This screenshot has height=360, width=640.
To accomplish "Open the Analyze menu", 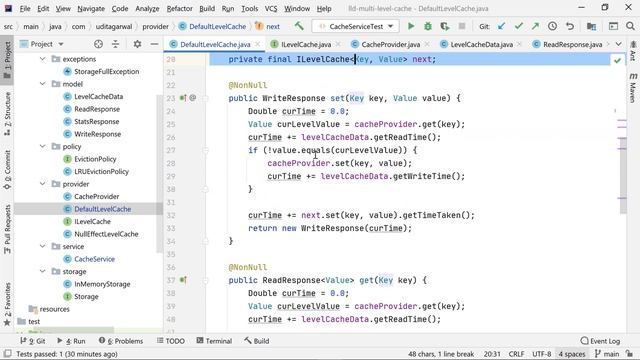I will 147,8.
